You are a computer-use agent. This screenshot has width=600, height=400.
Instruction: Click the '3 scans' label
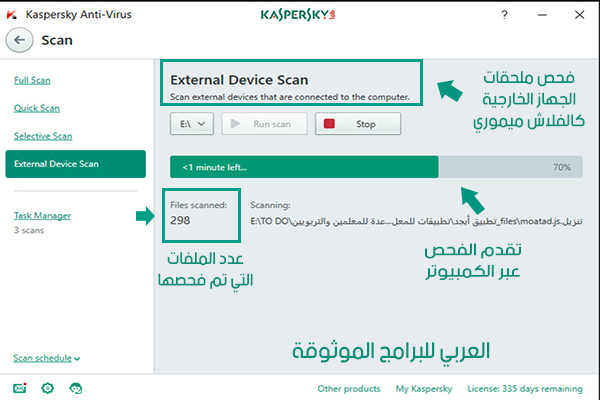click(x=29, y=230)
